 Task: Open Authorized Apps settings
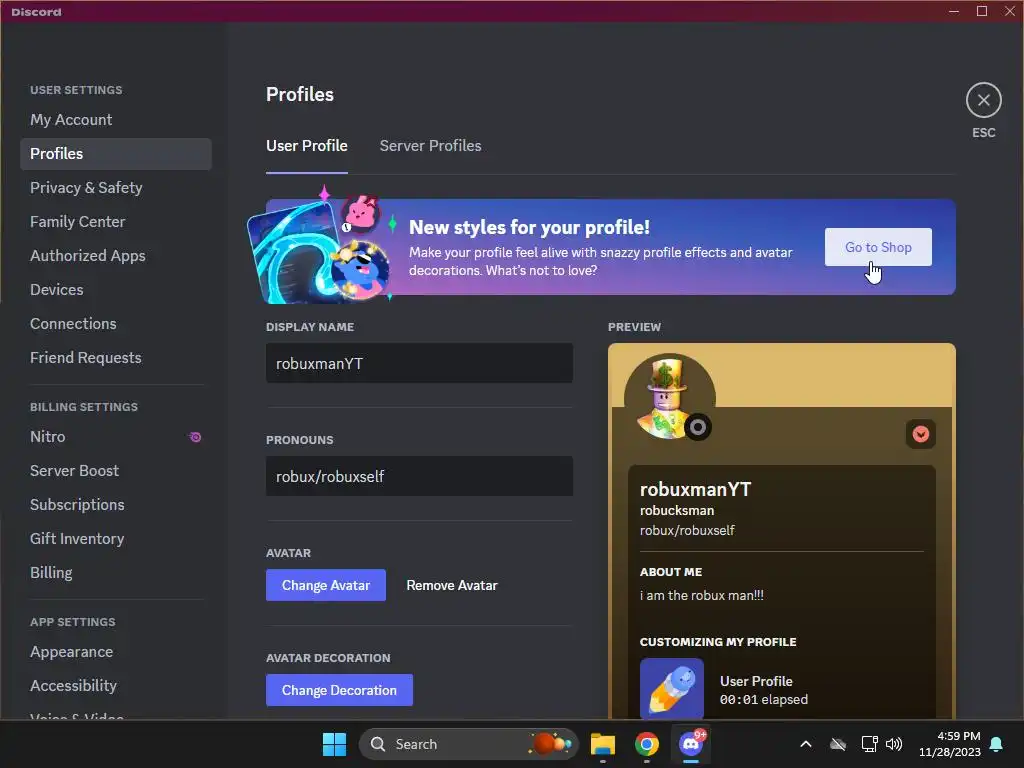(x=116, y=256)
